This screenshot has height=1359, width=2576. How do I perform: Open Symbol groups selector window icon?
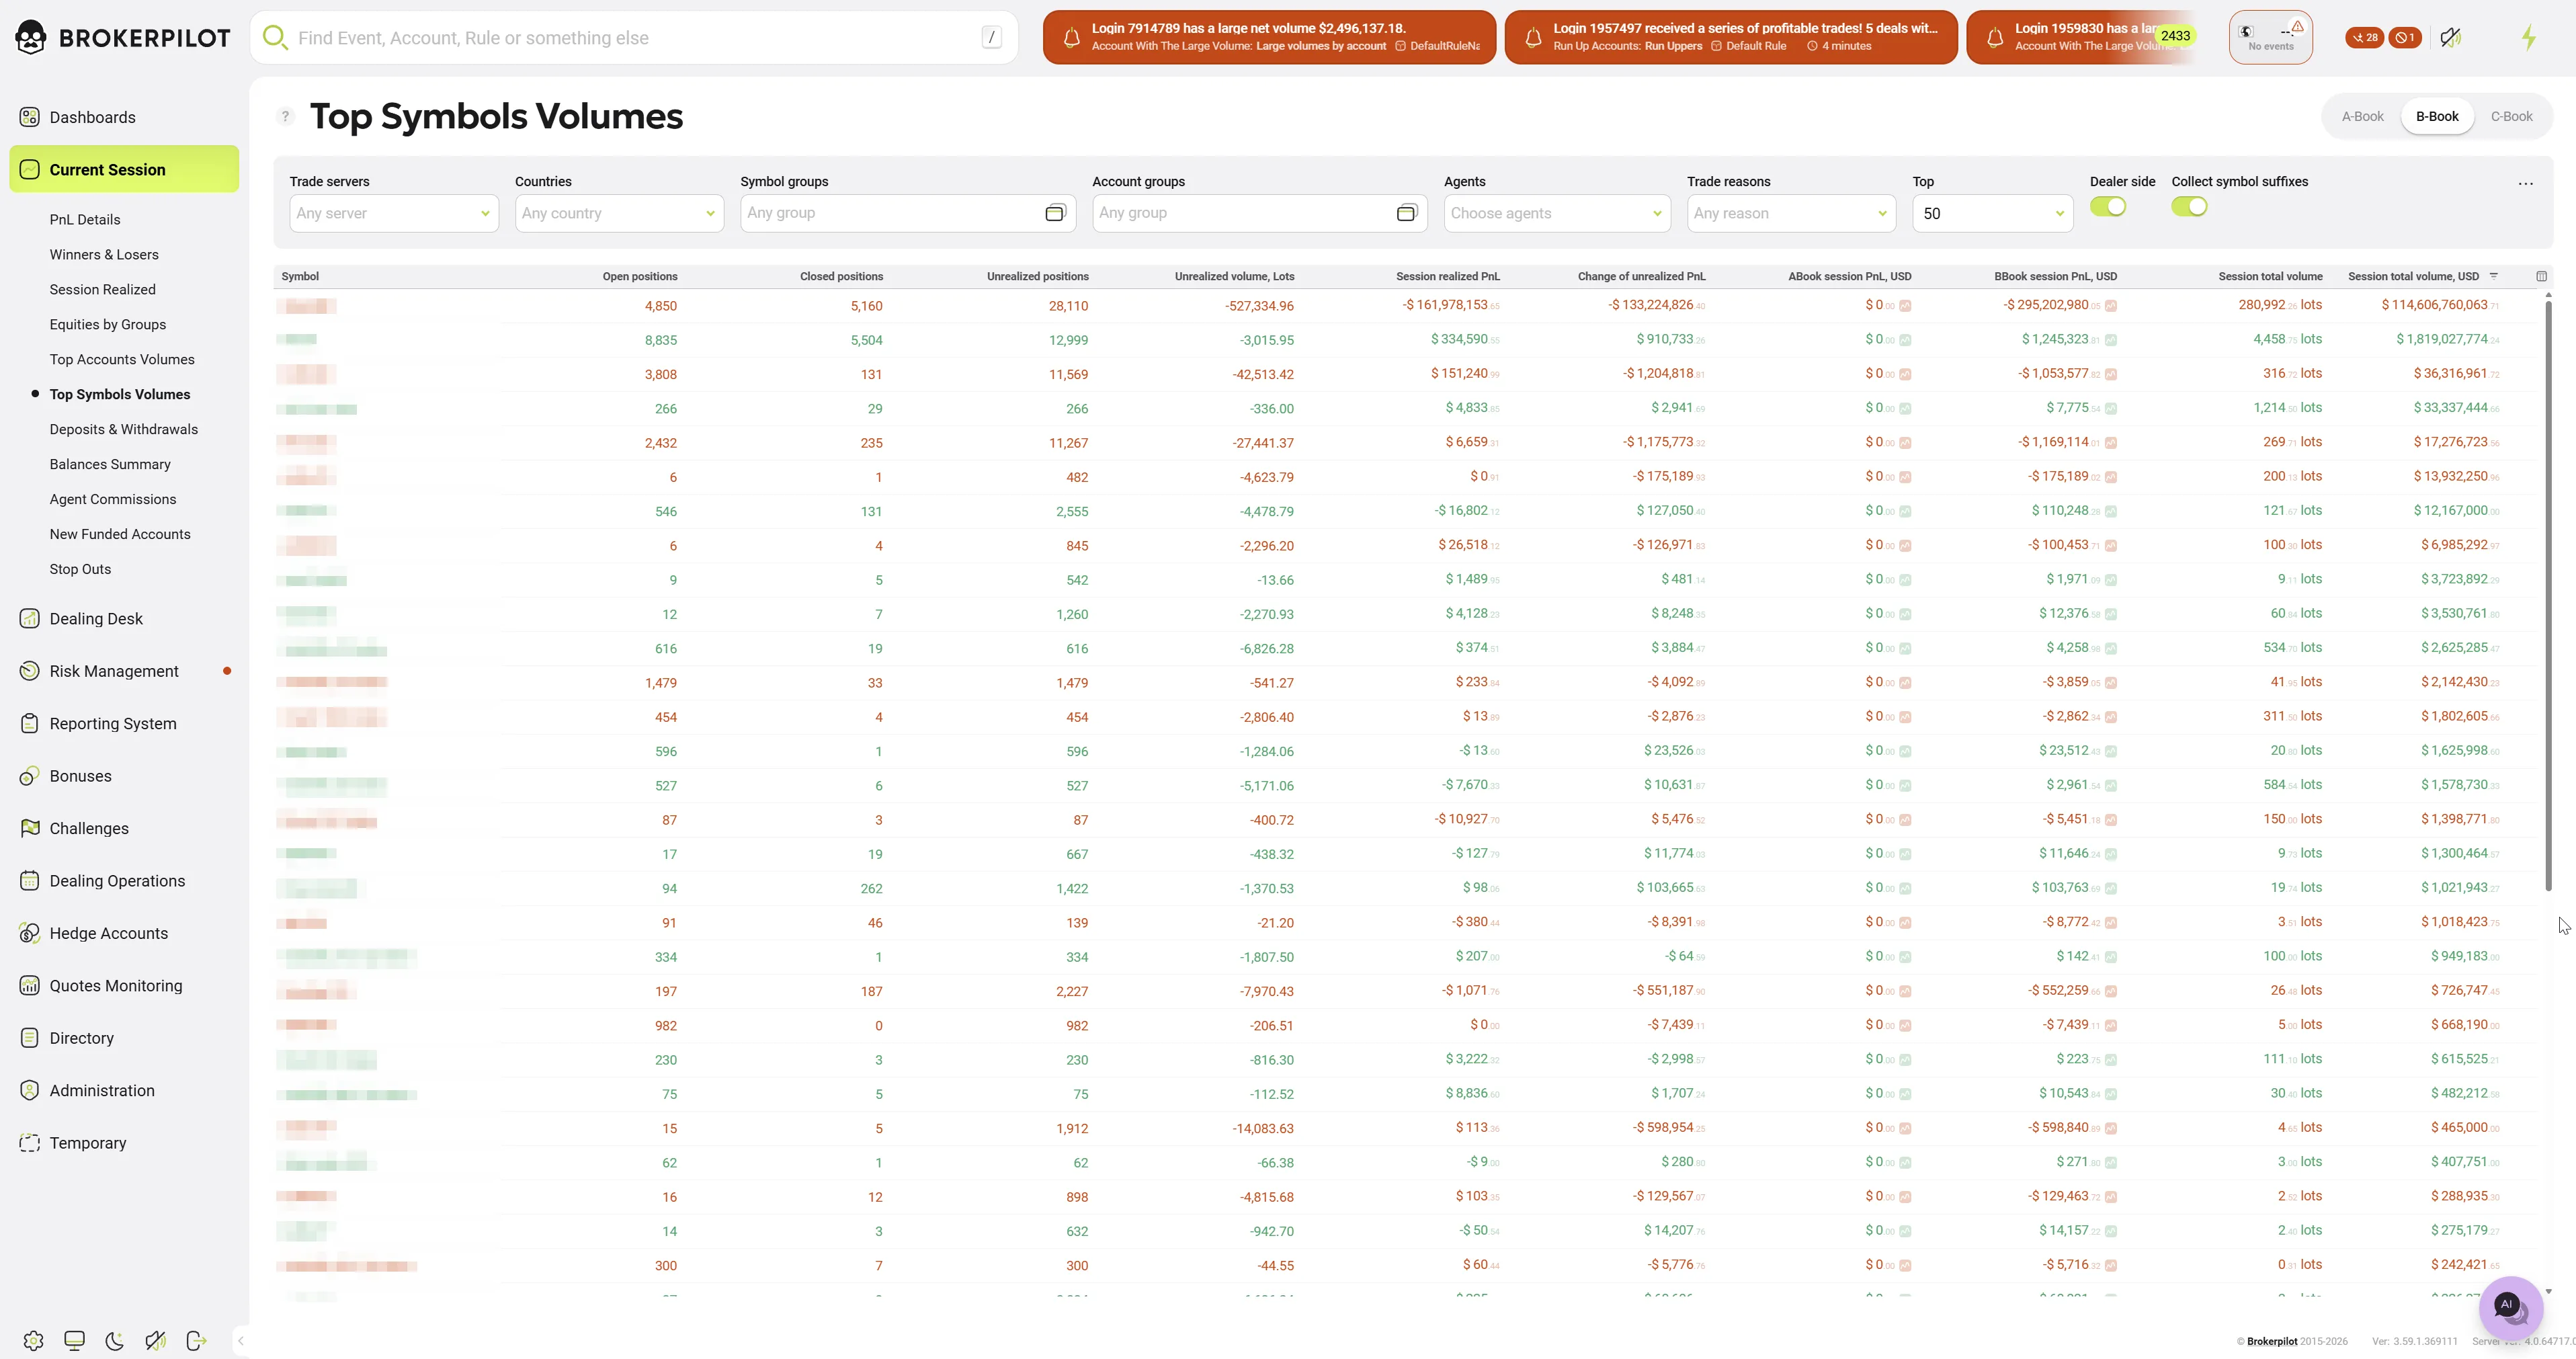1055,213
